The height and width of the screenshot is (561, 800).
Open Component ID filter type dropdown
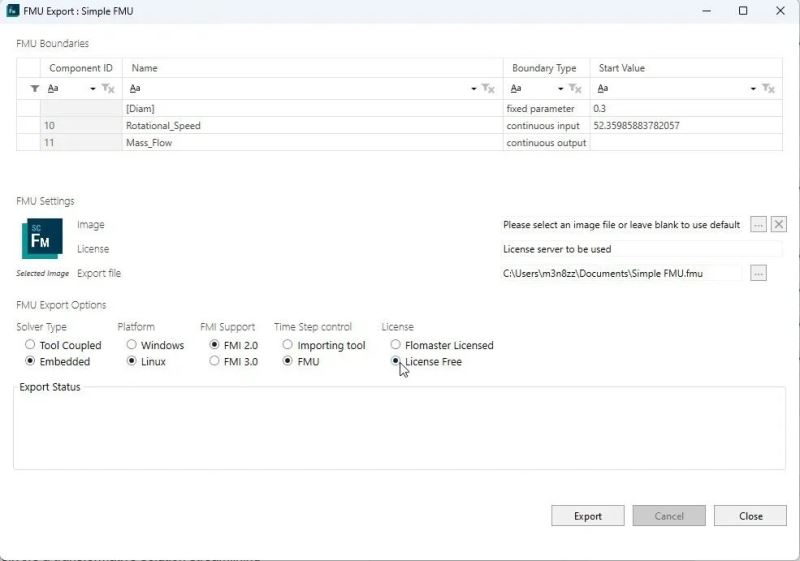click(93, 89)
